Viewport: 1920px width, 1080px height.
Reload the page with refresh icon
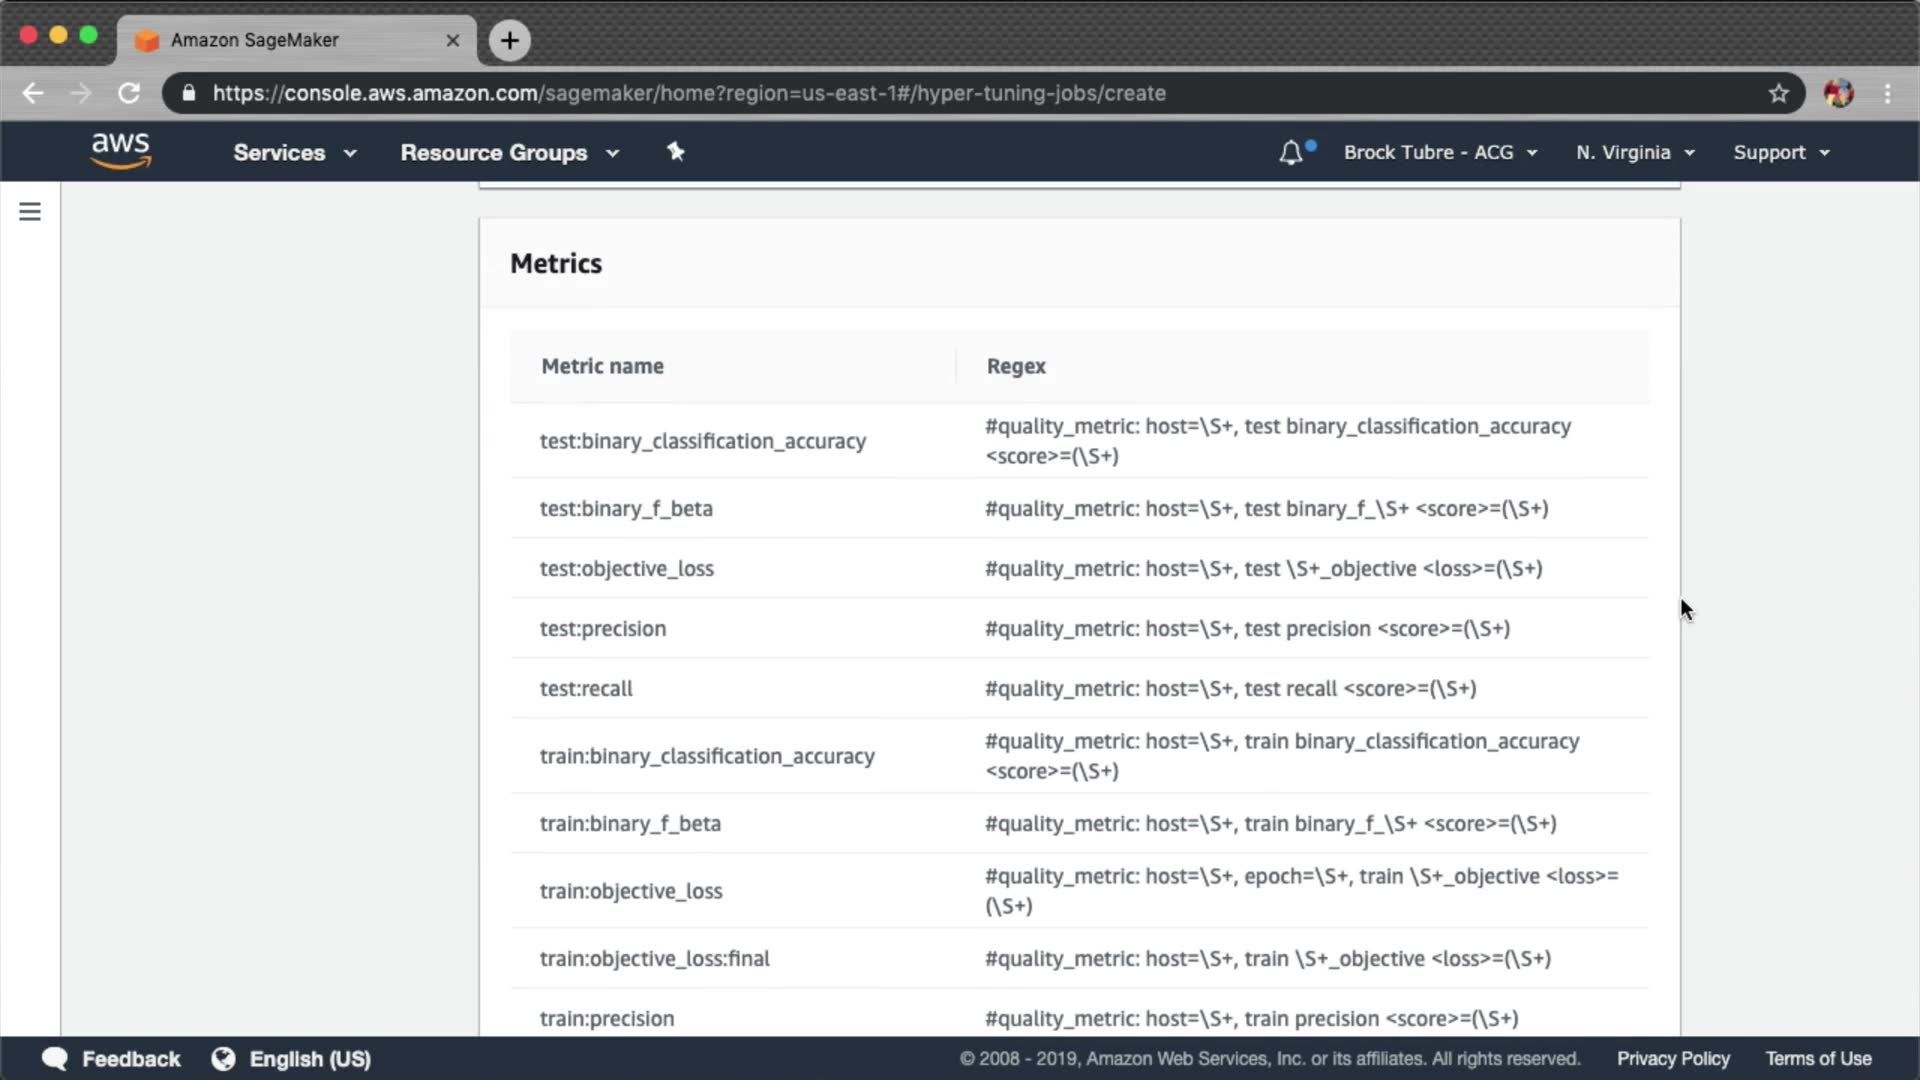(x=129, y=93)
